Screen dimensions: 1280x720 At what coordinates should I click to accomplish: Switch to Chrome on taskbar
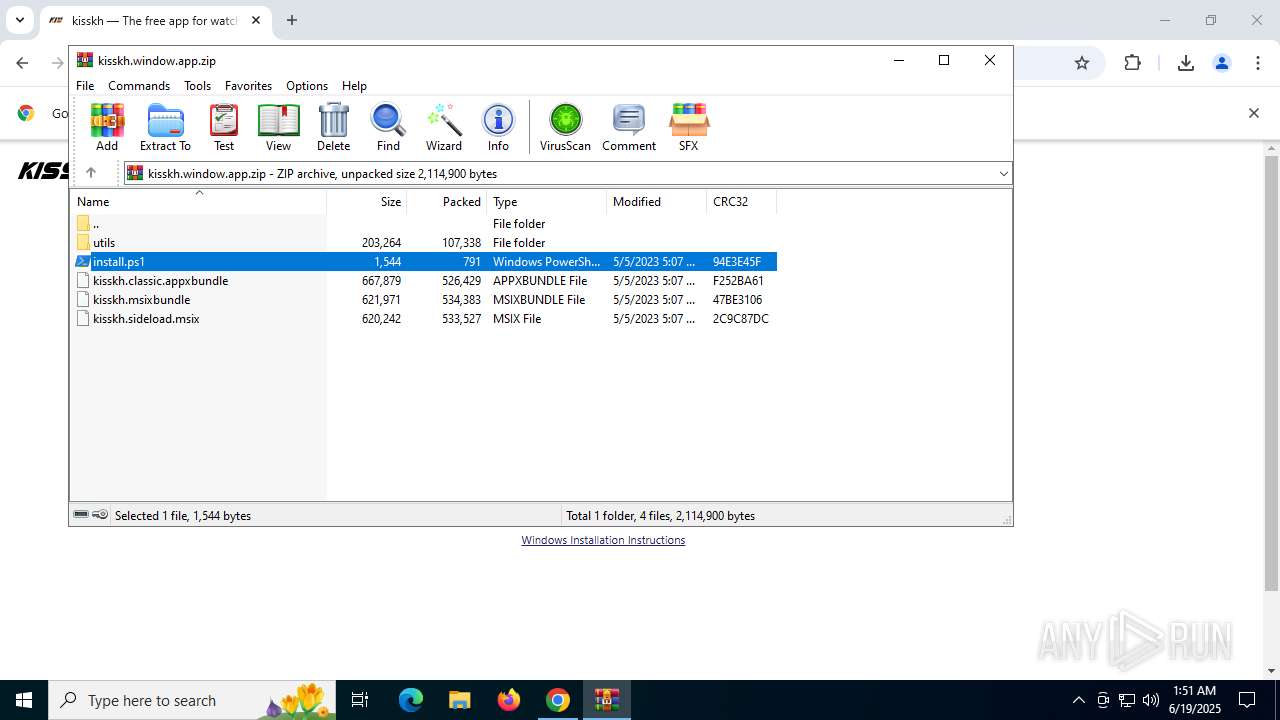click(x=558, y=700)
